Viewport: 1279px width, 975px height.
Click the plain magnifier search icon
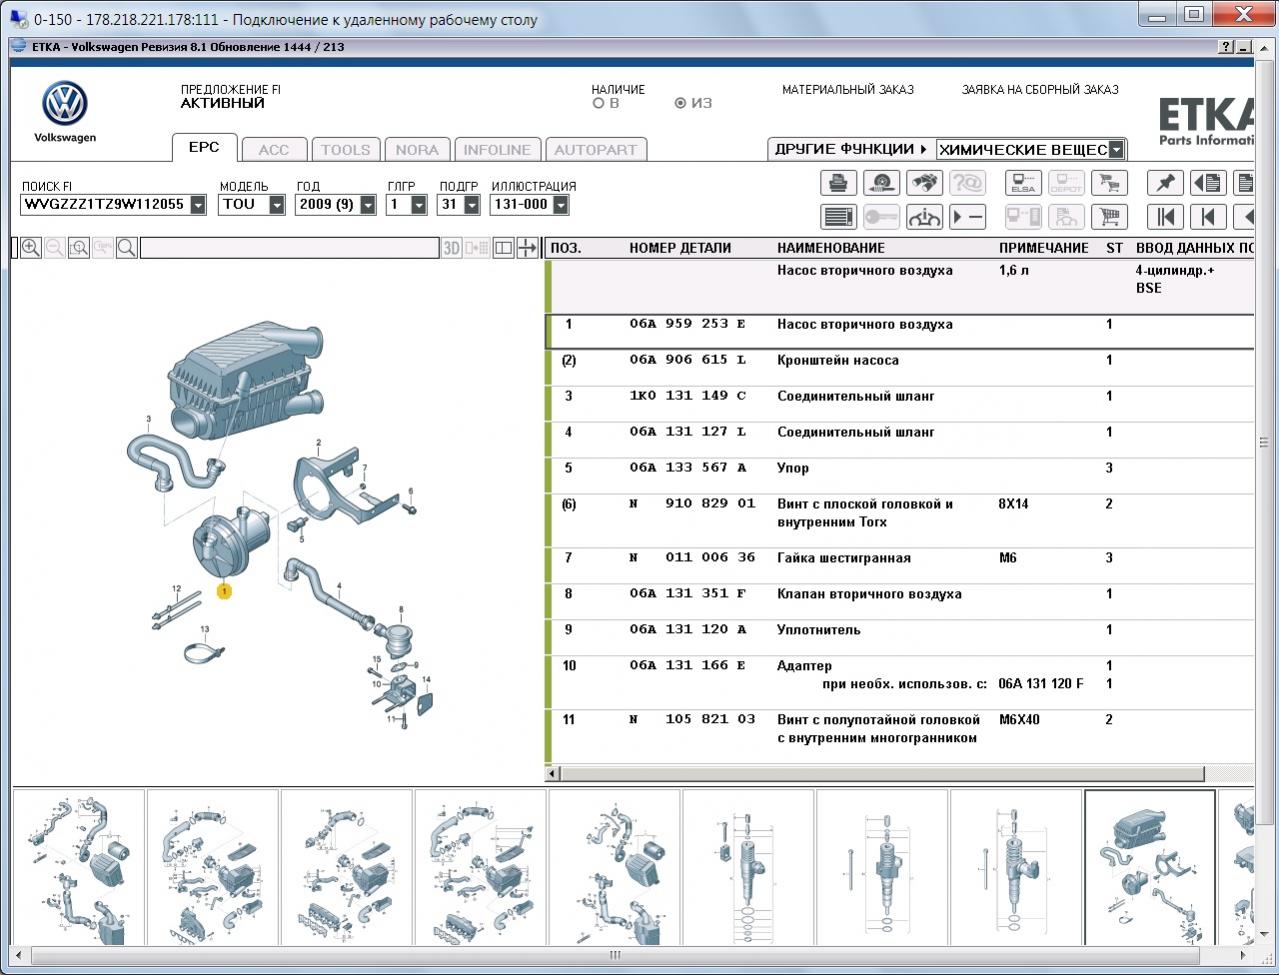(x=127, y=248)
